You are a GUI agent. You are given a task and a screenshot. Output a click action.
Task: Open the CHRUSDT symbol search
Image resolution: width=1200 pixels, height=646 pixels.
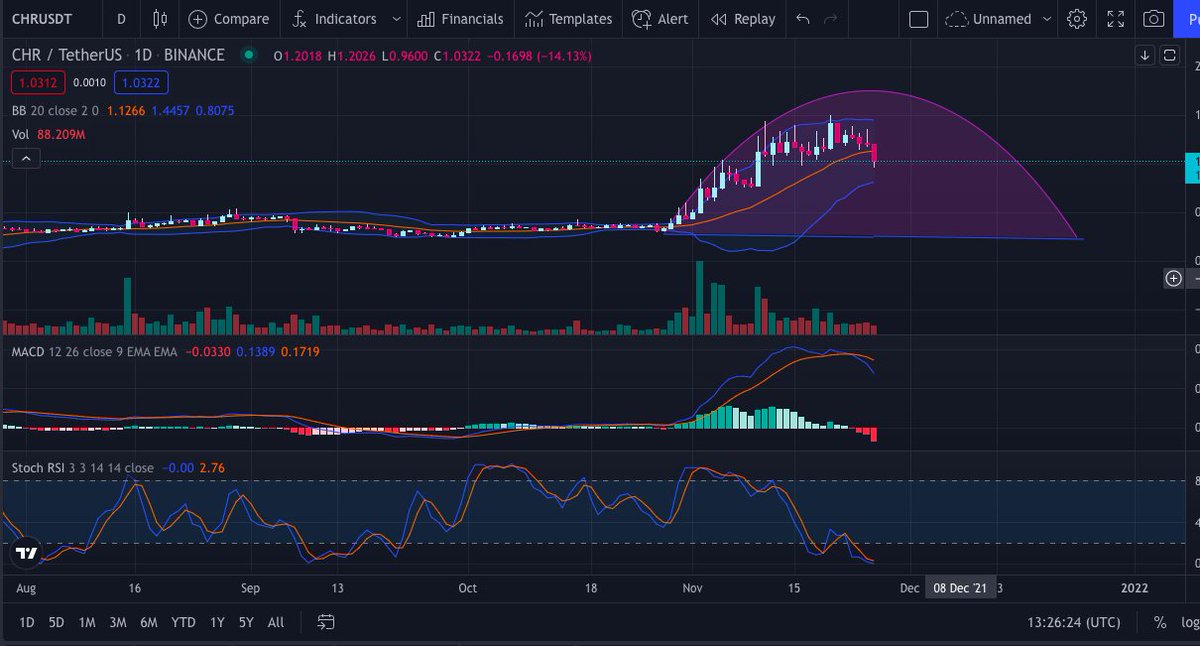[43, 19]
